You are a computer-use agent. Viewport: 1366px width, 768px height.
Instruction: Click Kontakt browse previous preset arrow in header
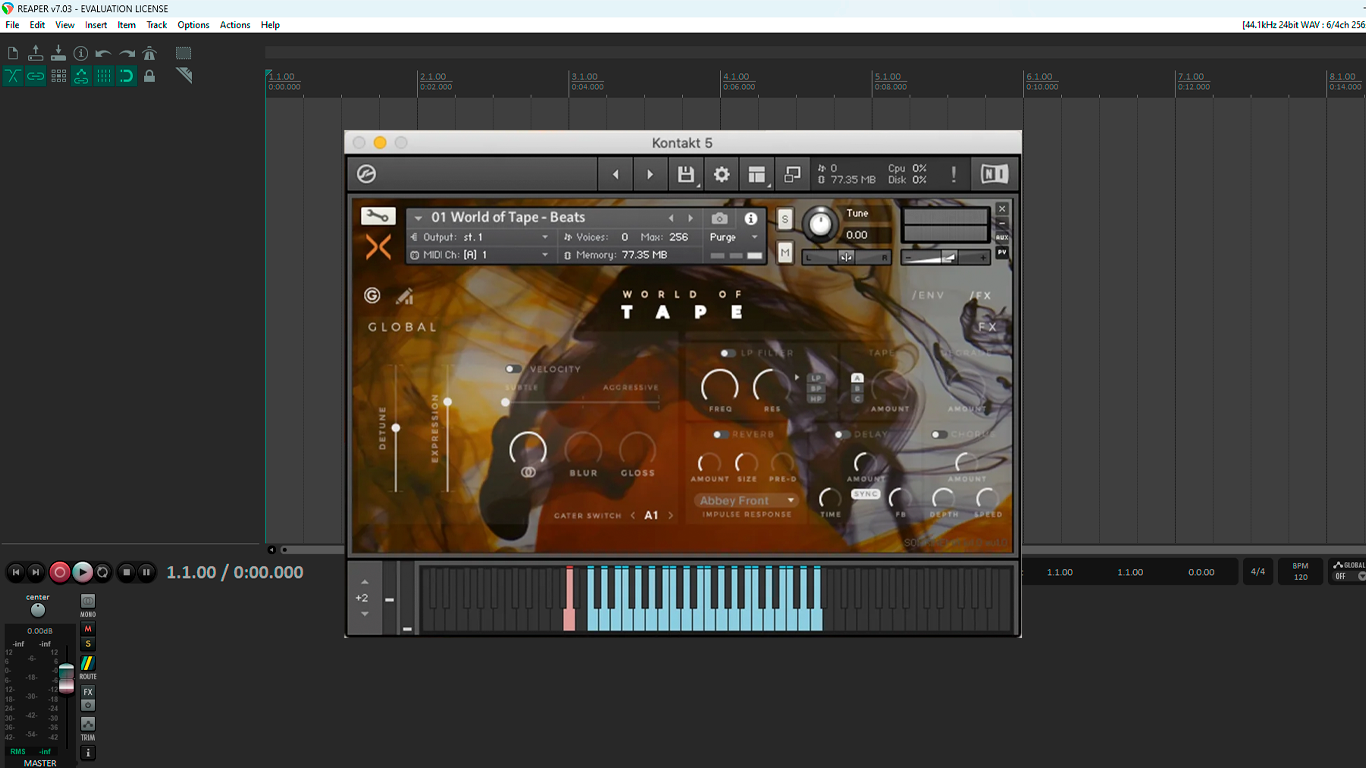[x=615, y=175]
